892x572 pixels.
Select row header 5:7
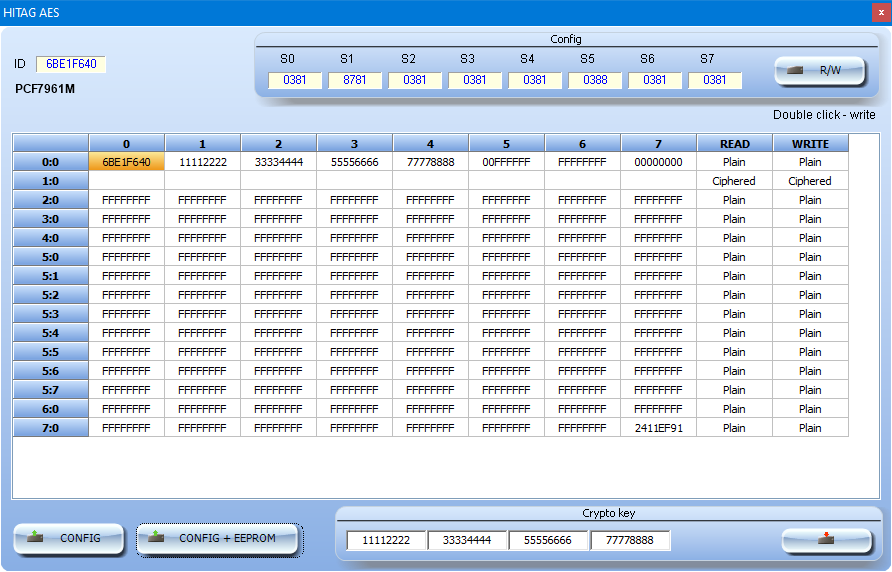pos(51,390)
